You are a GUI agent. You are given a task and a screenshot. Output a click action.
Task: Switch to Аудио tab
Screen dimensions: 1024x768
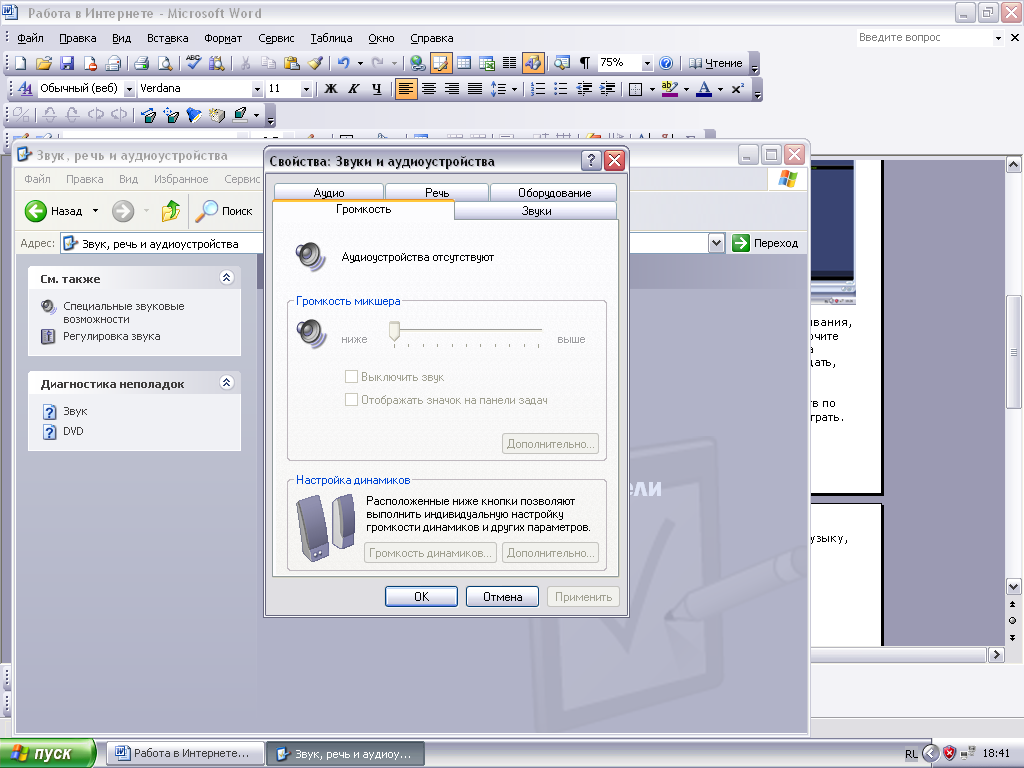[x=328, y=193]
